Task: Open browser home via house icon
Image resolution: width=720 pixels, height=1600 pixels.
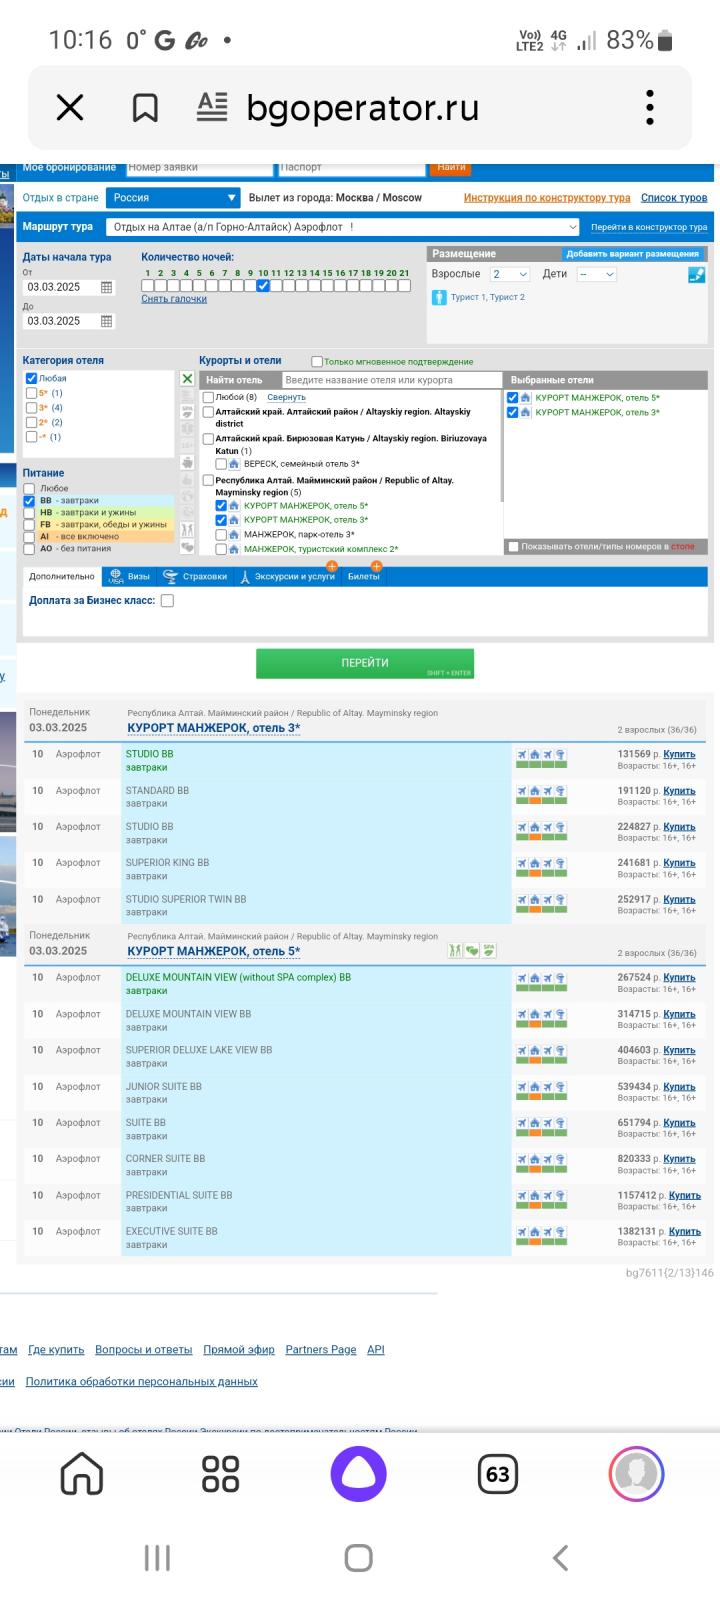Action: click(82, 1473)
